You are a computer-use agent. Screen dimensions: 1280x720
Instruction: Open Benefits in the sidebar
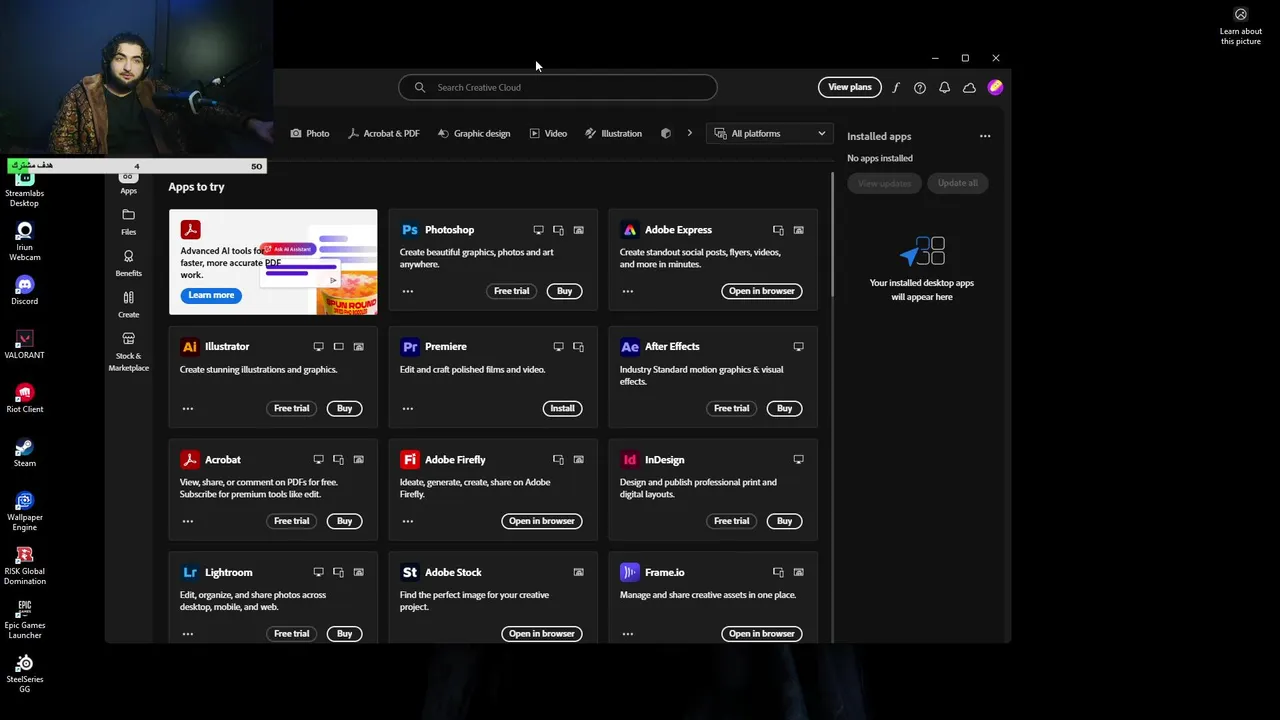tap(128, 263)
